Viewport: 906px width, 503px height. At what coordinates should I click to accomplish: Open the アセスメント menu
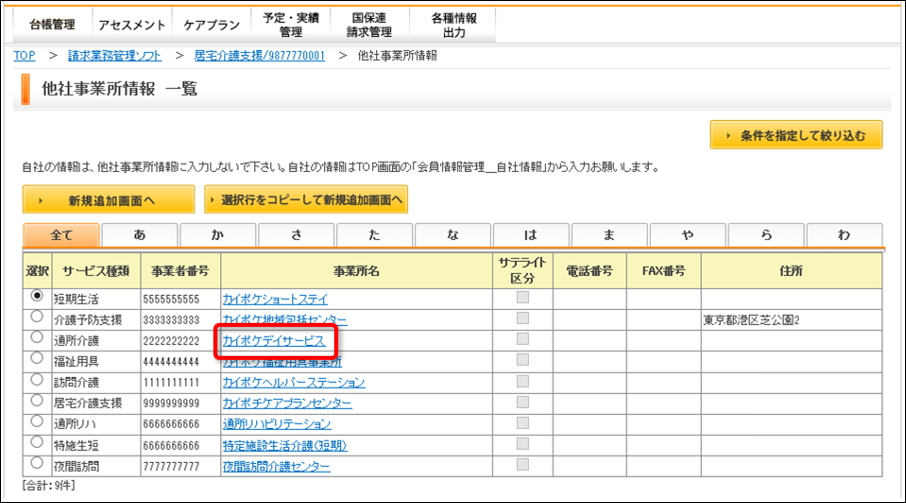coord(132,25)
